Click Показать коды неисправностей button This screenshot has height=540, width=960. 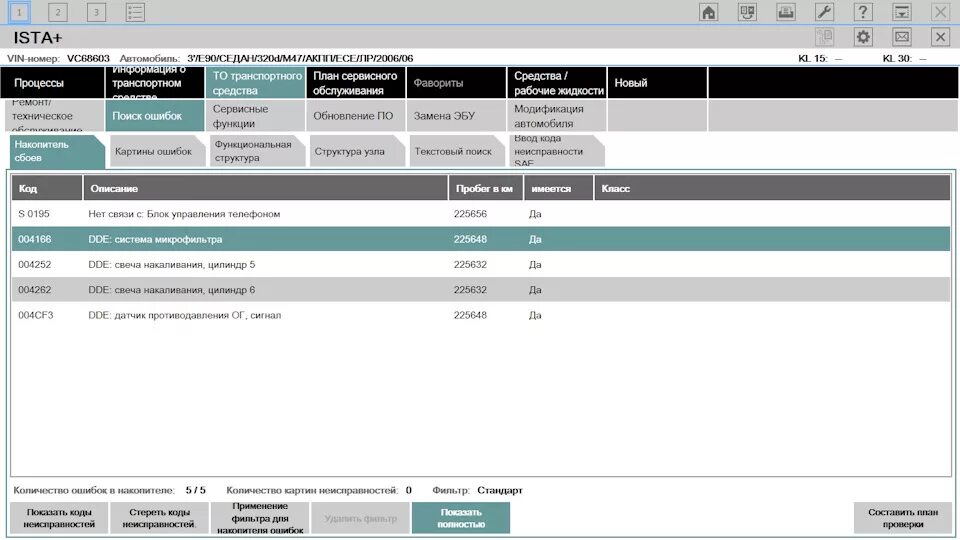pyautogui.click(x=59, y=518)
